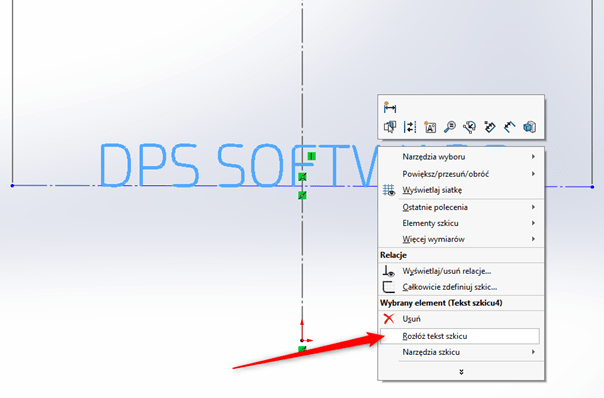
Task: Open sketch text properties (letter A icon)
Action: coord(430,127)
